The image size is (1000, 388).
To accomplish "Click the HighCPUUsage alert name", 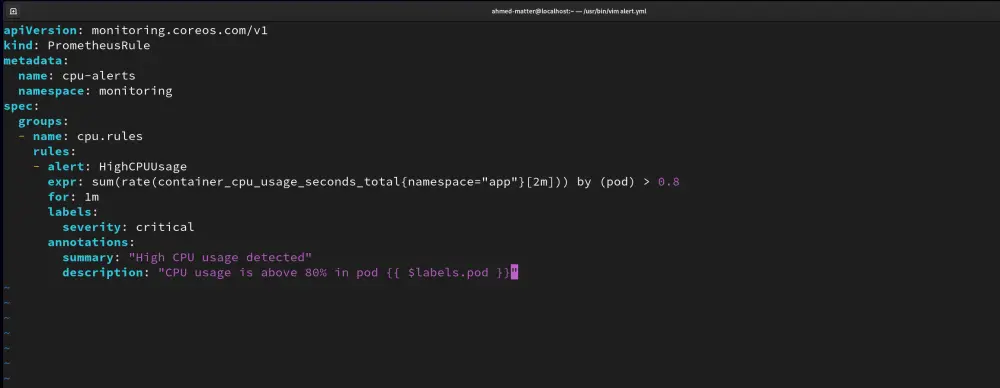I will 143,167.
